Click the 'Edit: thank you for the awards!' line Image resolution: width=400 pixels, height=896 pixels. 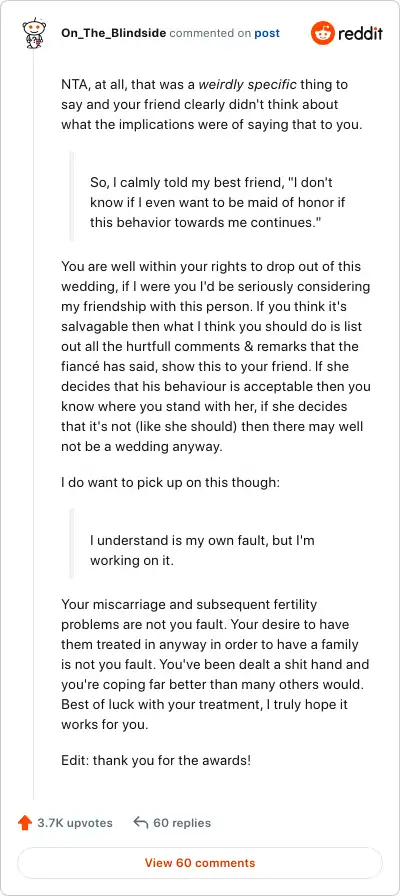point(156,761)
